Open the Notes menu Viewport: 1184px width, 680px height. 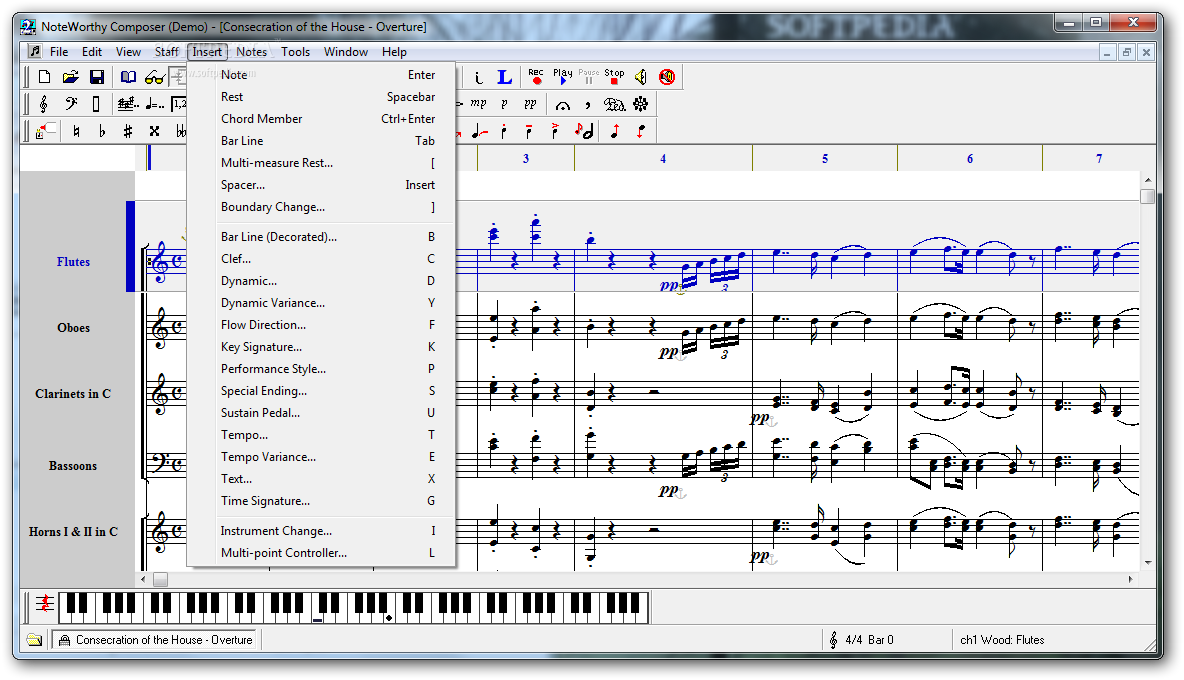(x=251, y=51)
